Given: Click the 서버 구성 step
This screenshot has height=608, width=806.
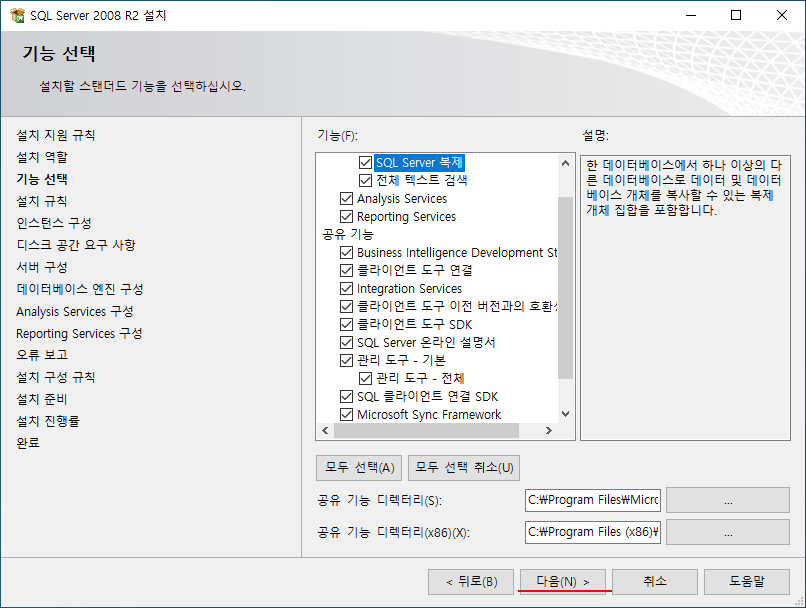Looking at the screenshot, I should [x=42, y=267].
